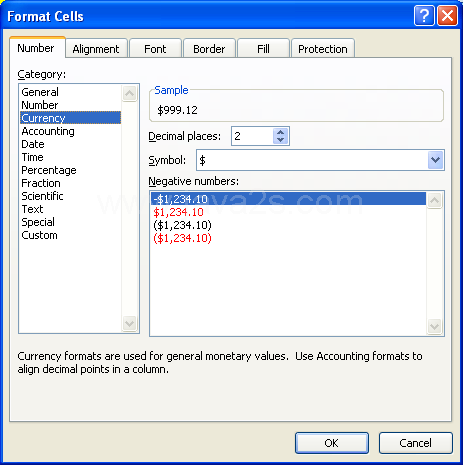Select the red $1,234.10 negative format
The image size is (463, 465).
(288, 212)
